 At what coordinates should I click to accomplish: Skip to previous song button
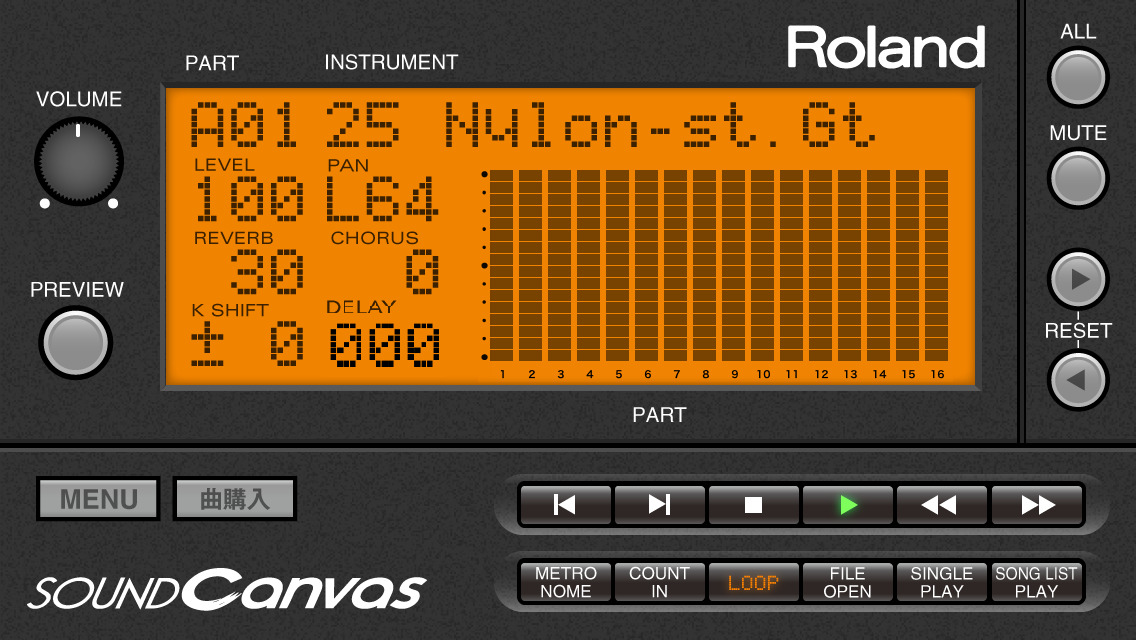pyautogui.click(x=565, y=505)
